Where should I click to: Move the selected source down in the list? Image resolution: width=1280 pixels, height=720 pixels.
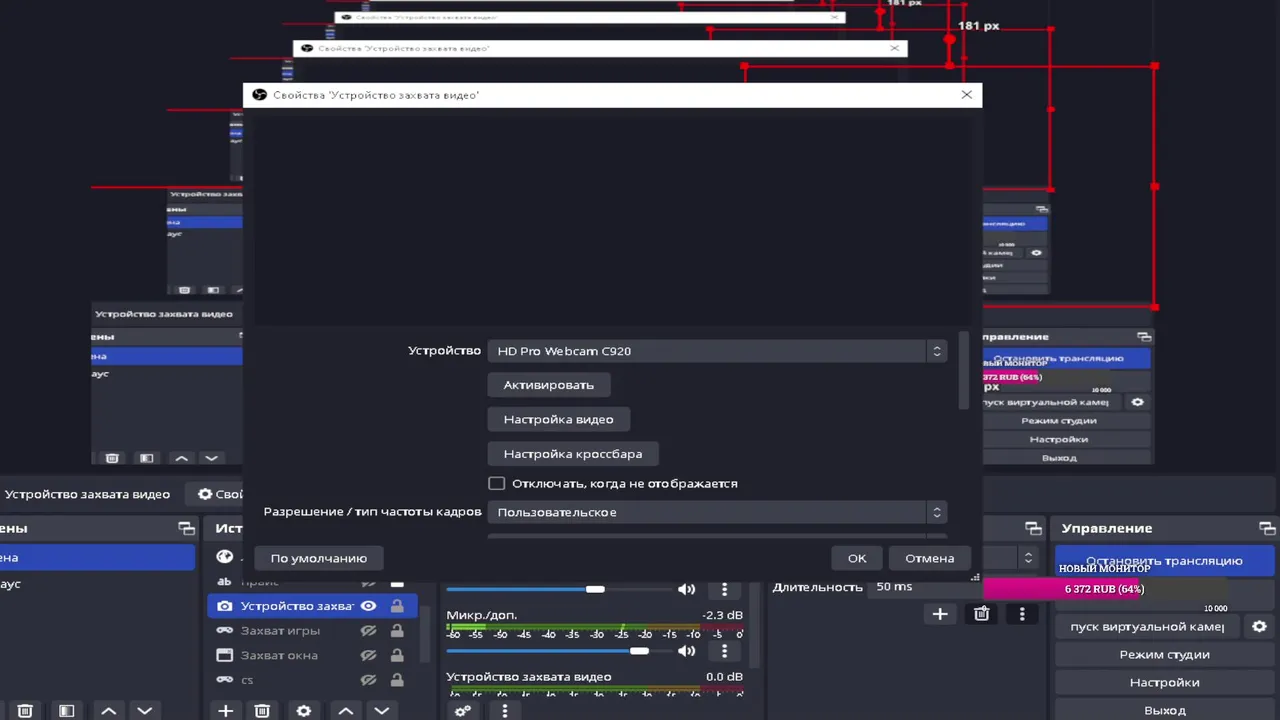coord(381,711)
